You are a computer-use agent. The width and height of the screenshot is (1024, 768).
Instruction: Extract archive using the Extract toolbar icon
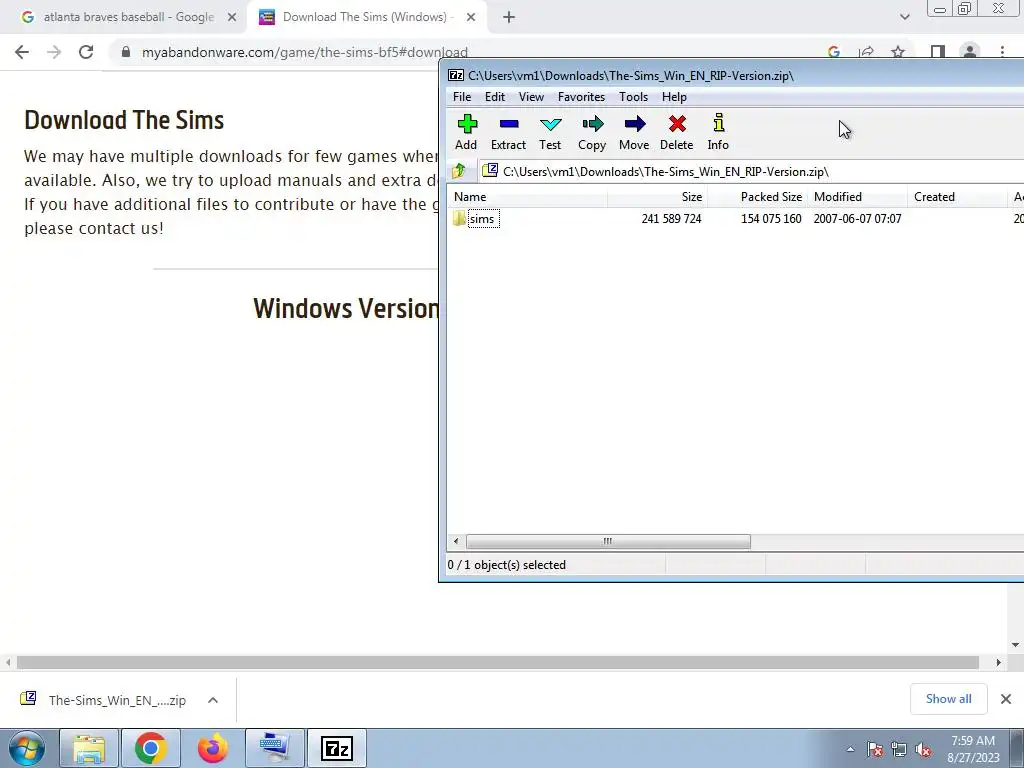(x=508, y=133)
